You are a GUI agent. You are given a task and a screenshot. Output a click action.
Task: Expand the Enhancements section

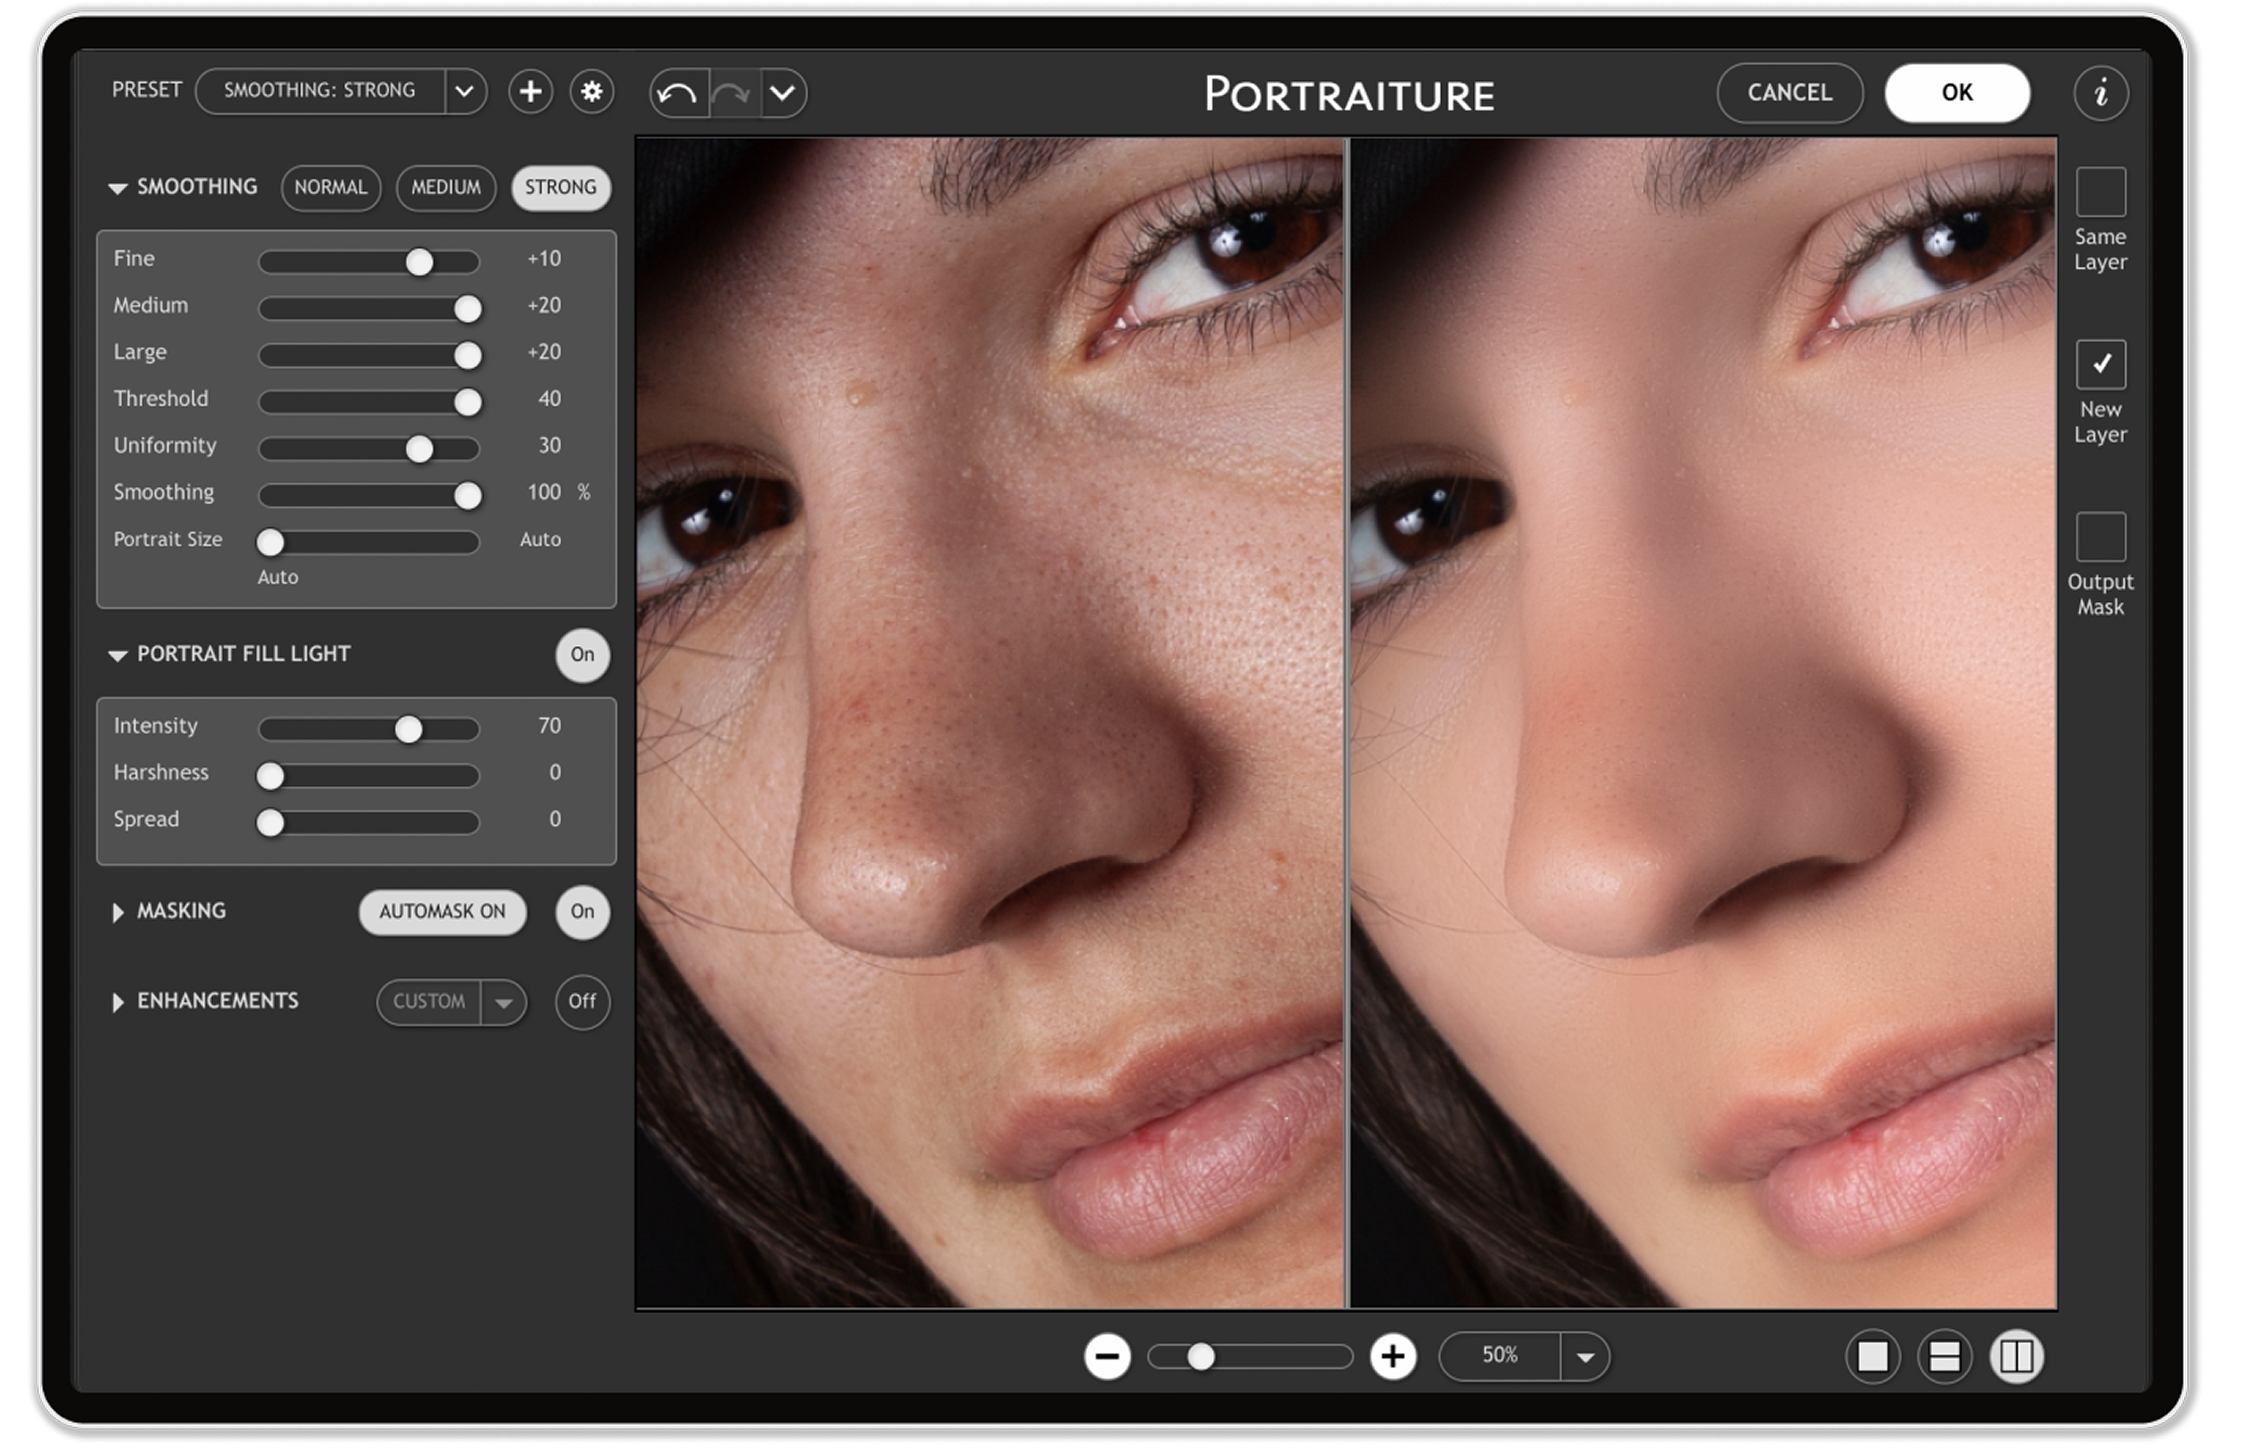coord(118,1002)
